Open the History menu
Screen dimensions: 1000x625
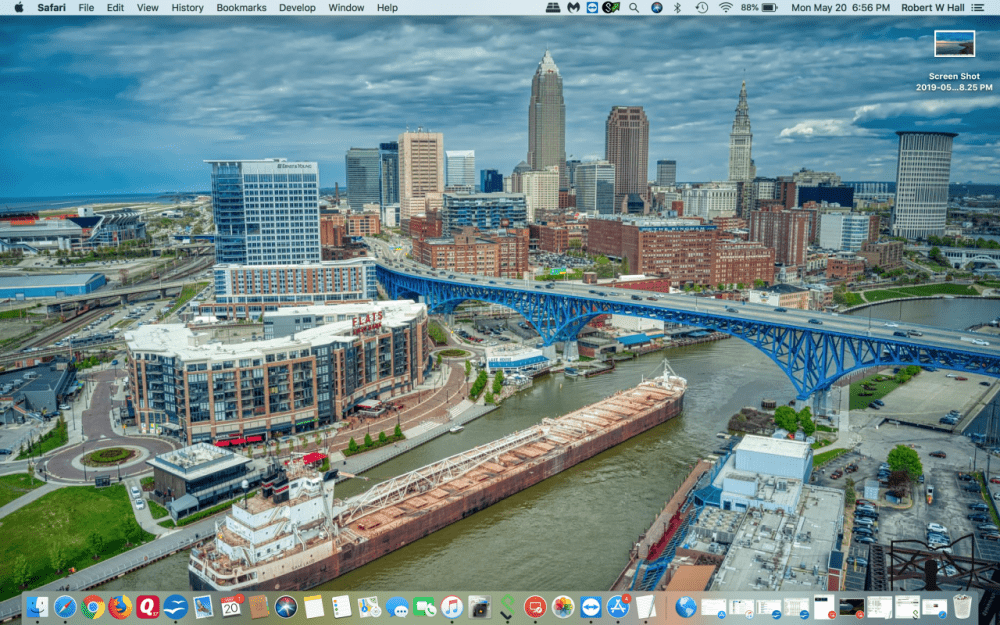click(x=186, y=8)
